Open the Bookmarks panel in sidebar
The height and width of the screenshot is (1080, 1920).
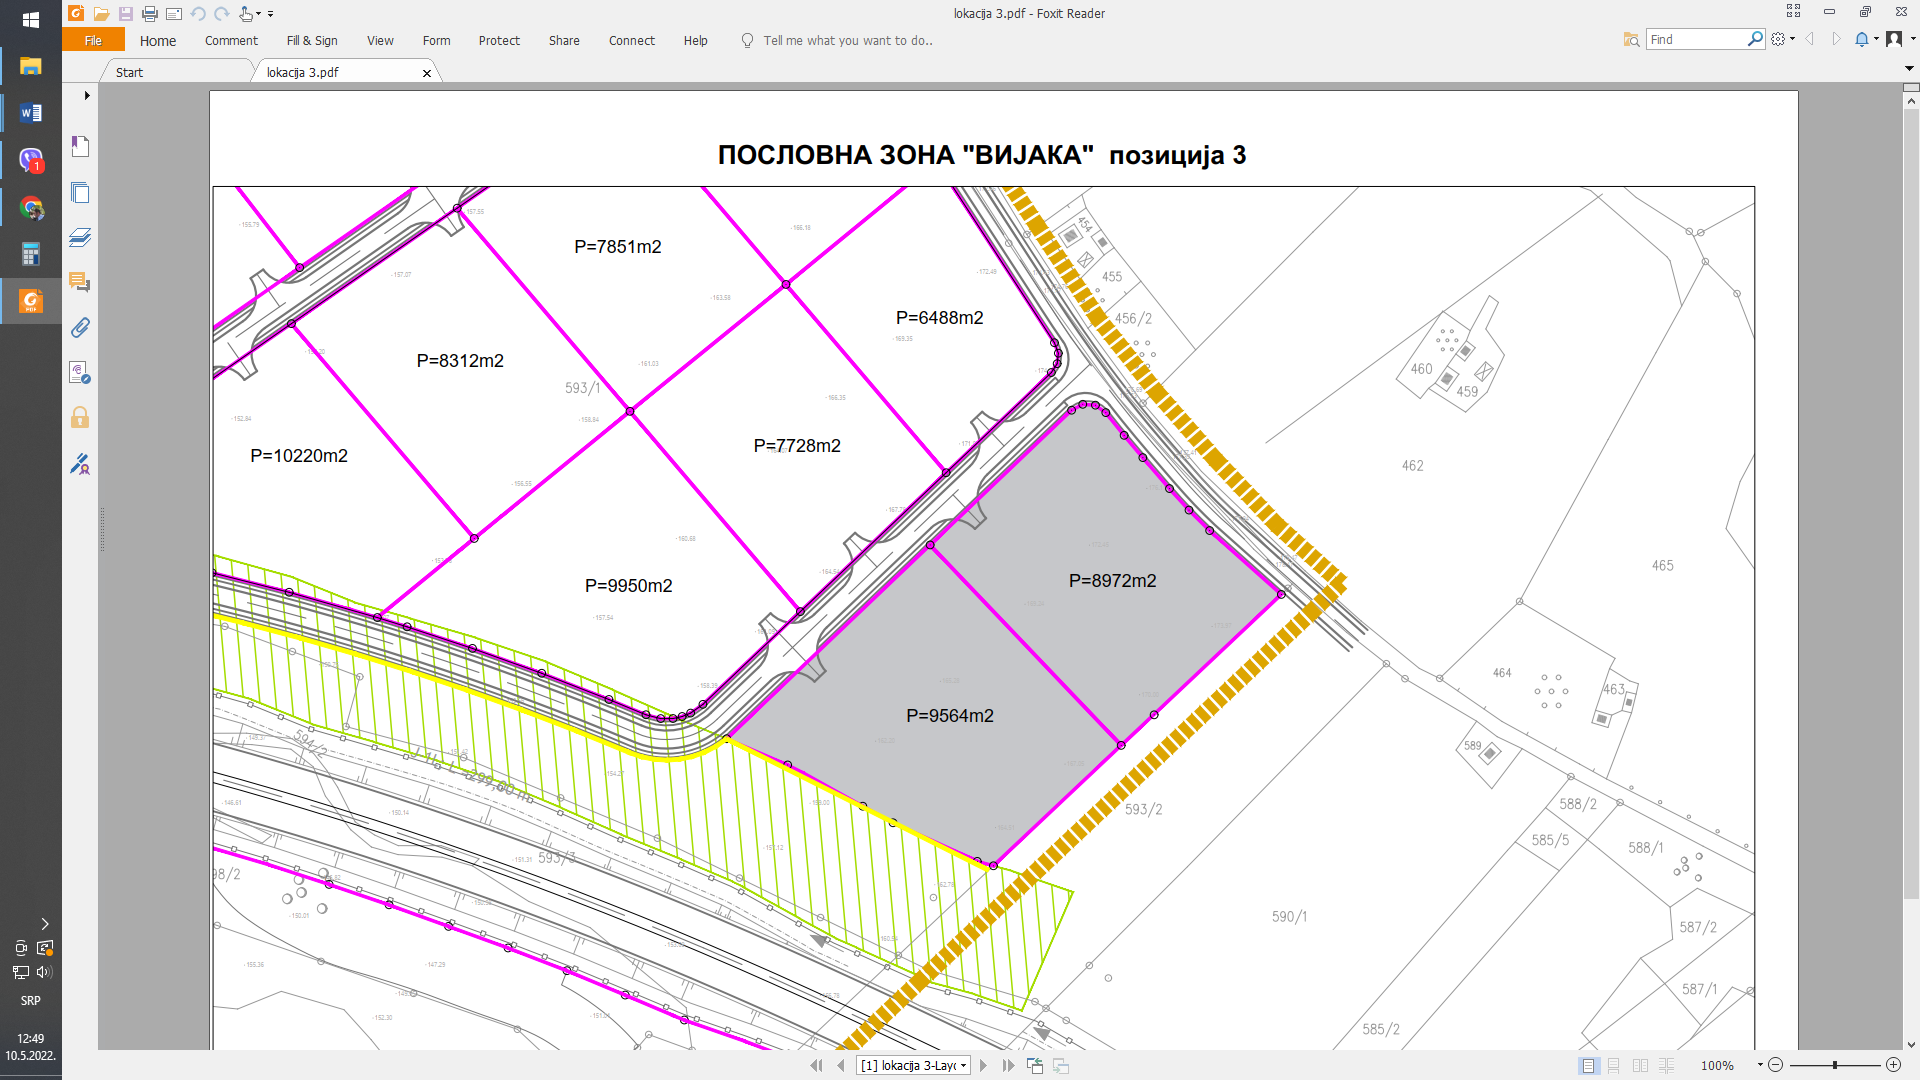pyautogui.click(x=80, y=146)
